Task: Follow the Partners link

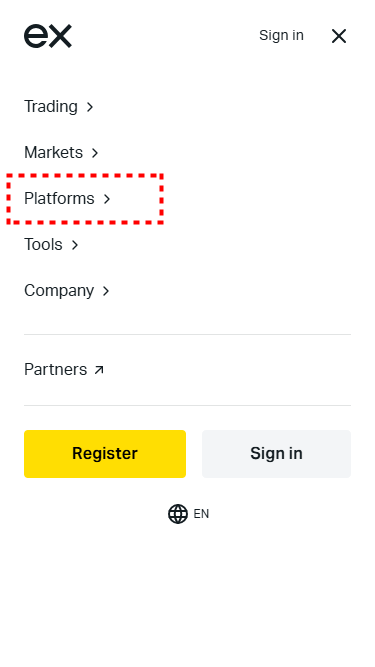Action: click(56, 369)
